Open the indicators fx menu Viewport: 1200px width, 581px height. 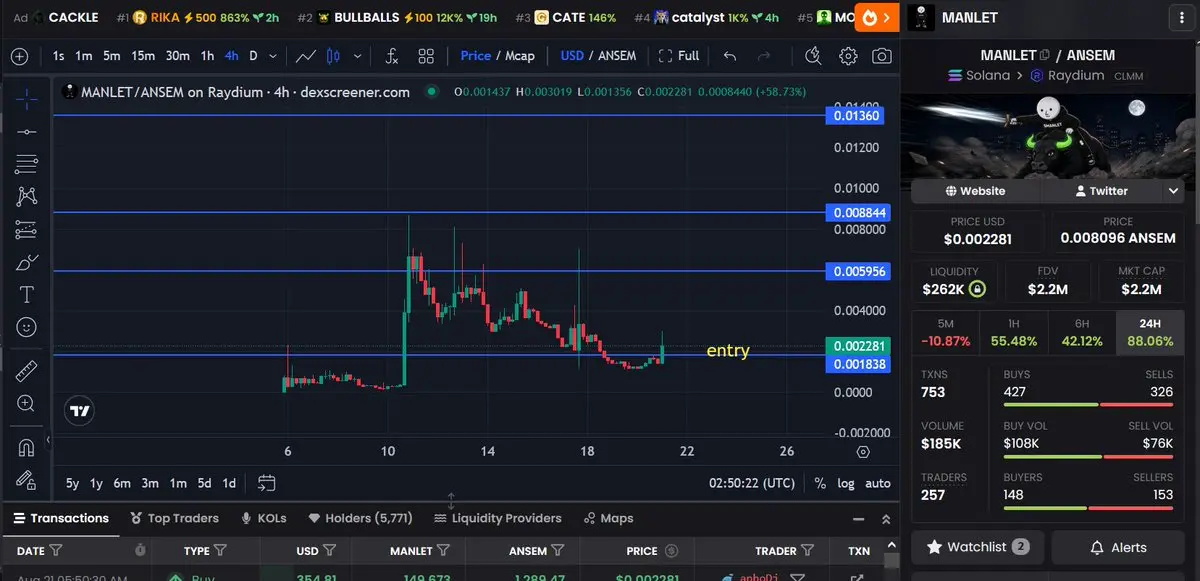click(392, 56)
